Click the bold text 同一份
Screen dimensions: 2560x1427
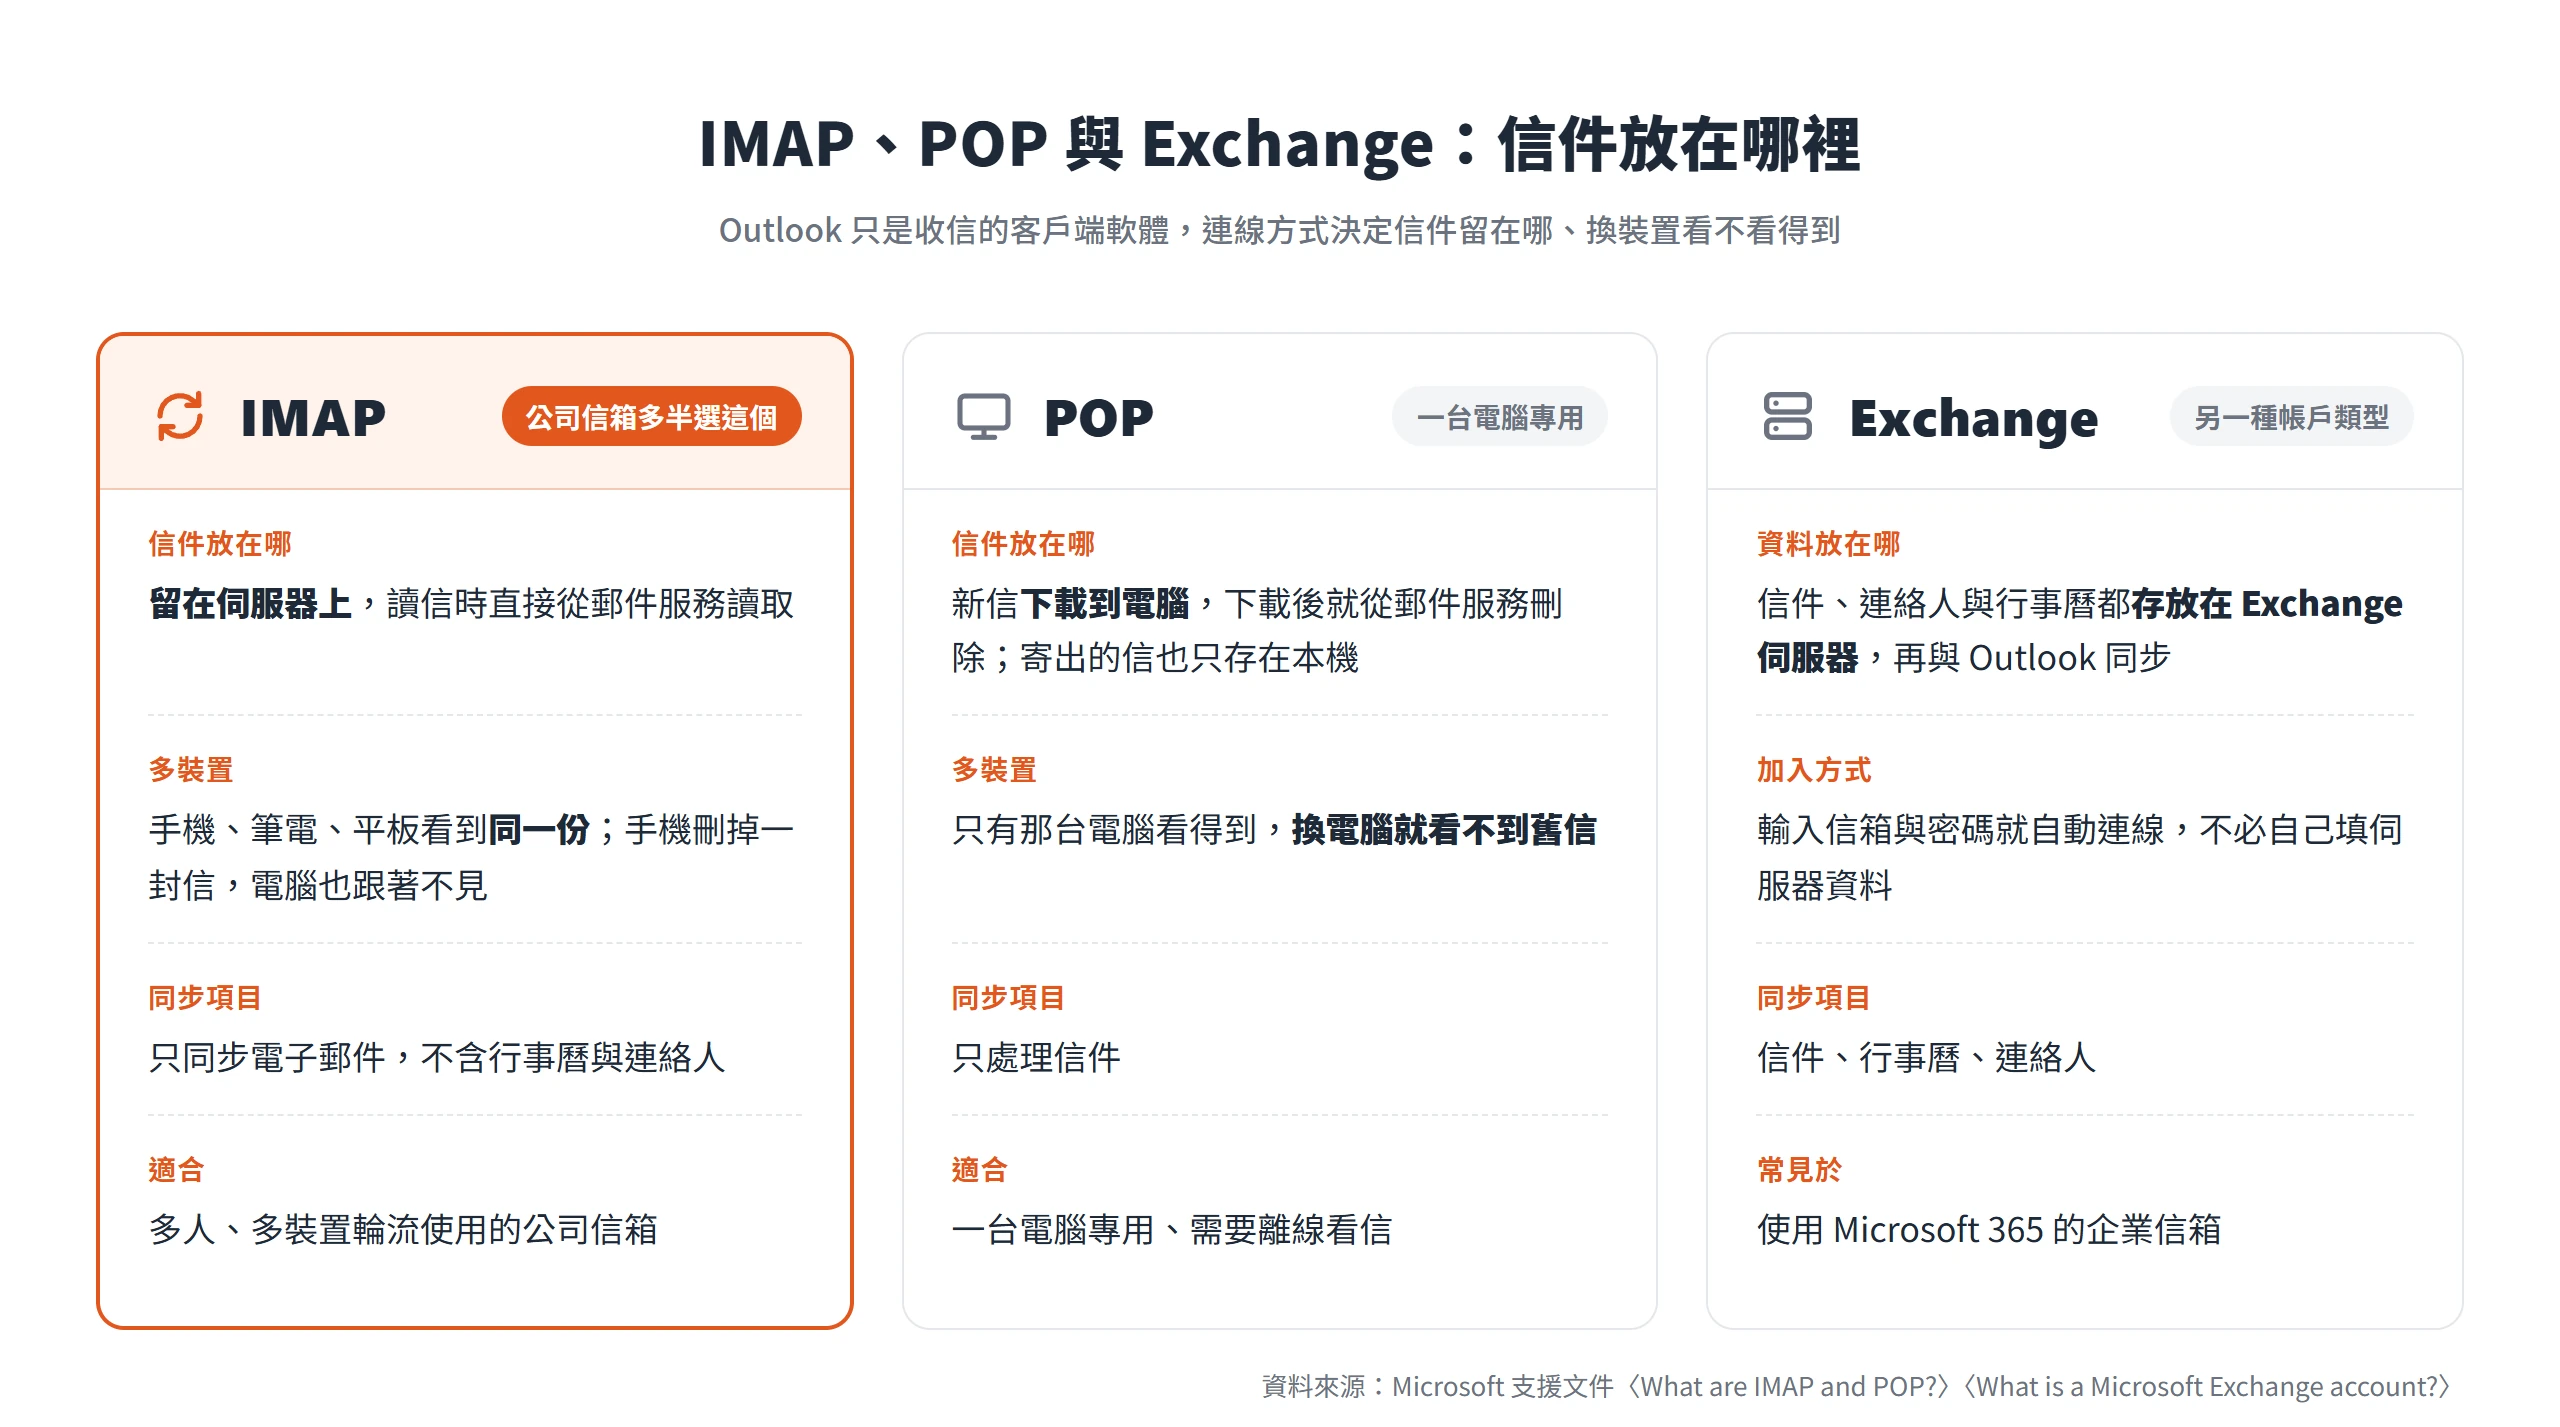click(x=539, y=830)
